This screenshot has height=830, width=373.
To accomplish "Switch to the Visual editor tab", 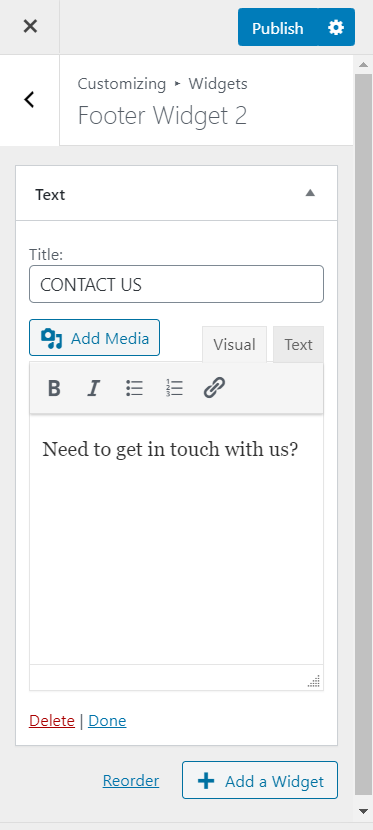I will click(234, 345).
